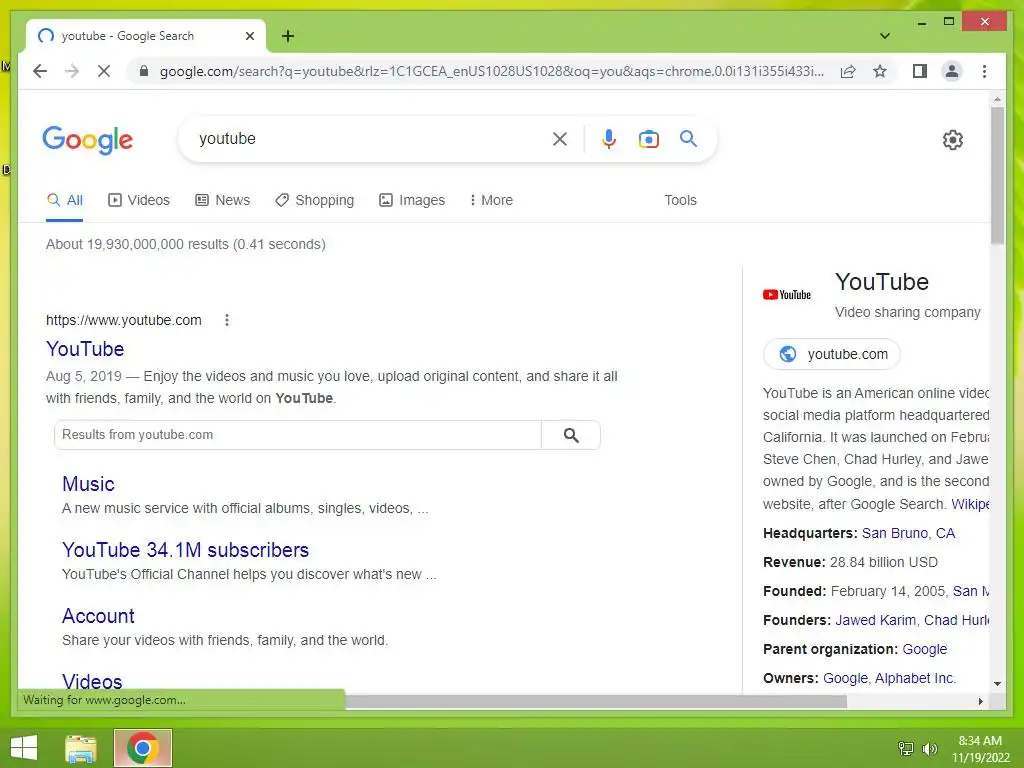1024x768 pixels.
Task: Open the San Bruno, CA headquarters link
Action: coord(908,533)
